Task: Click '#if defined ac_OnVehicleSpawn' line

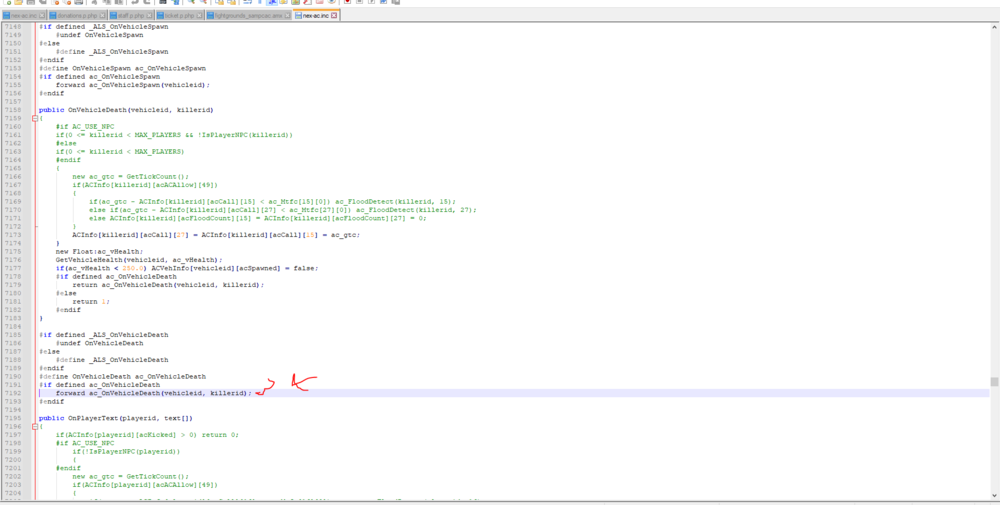Action: [99, 76]
